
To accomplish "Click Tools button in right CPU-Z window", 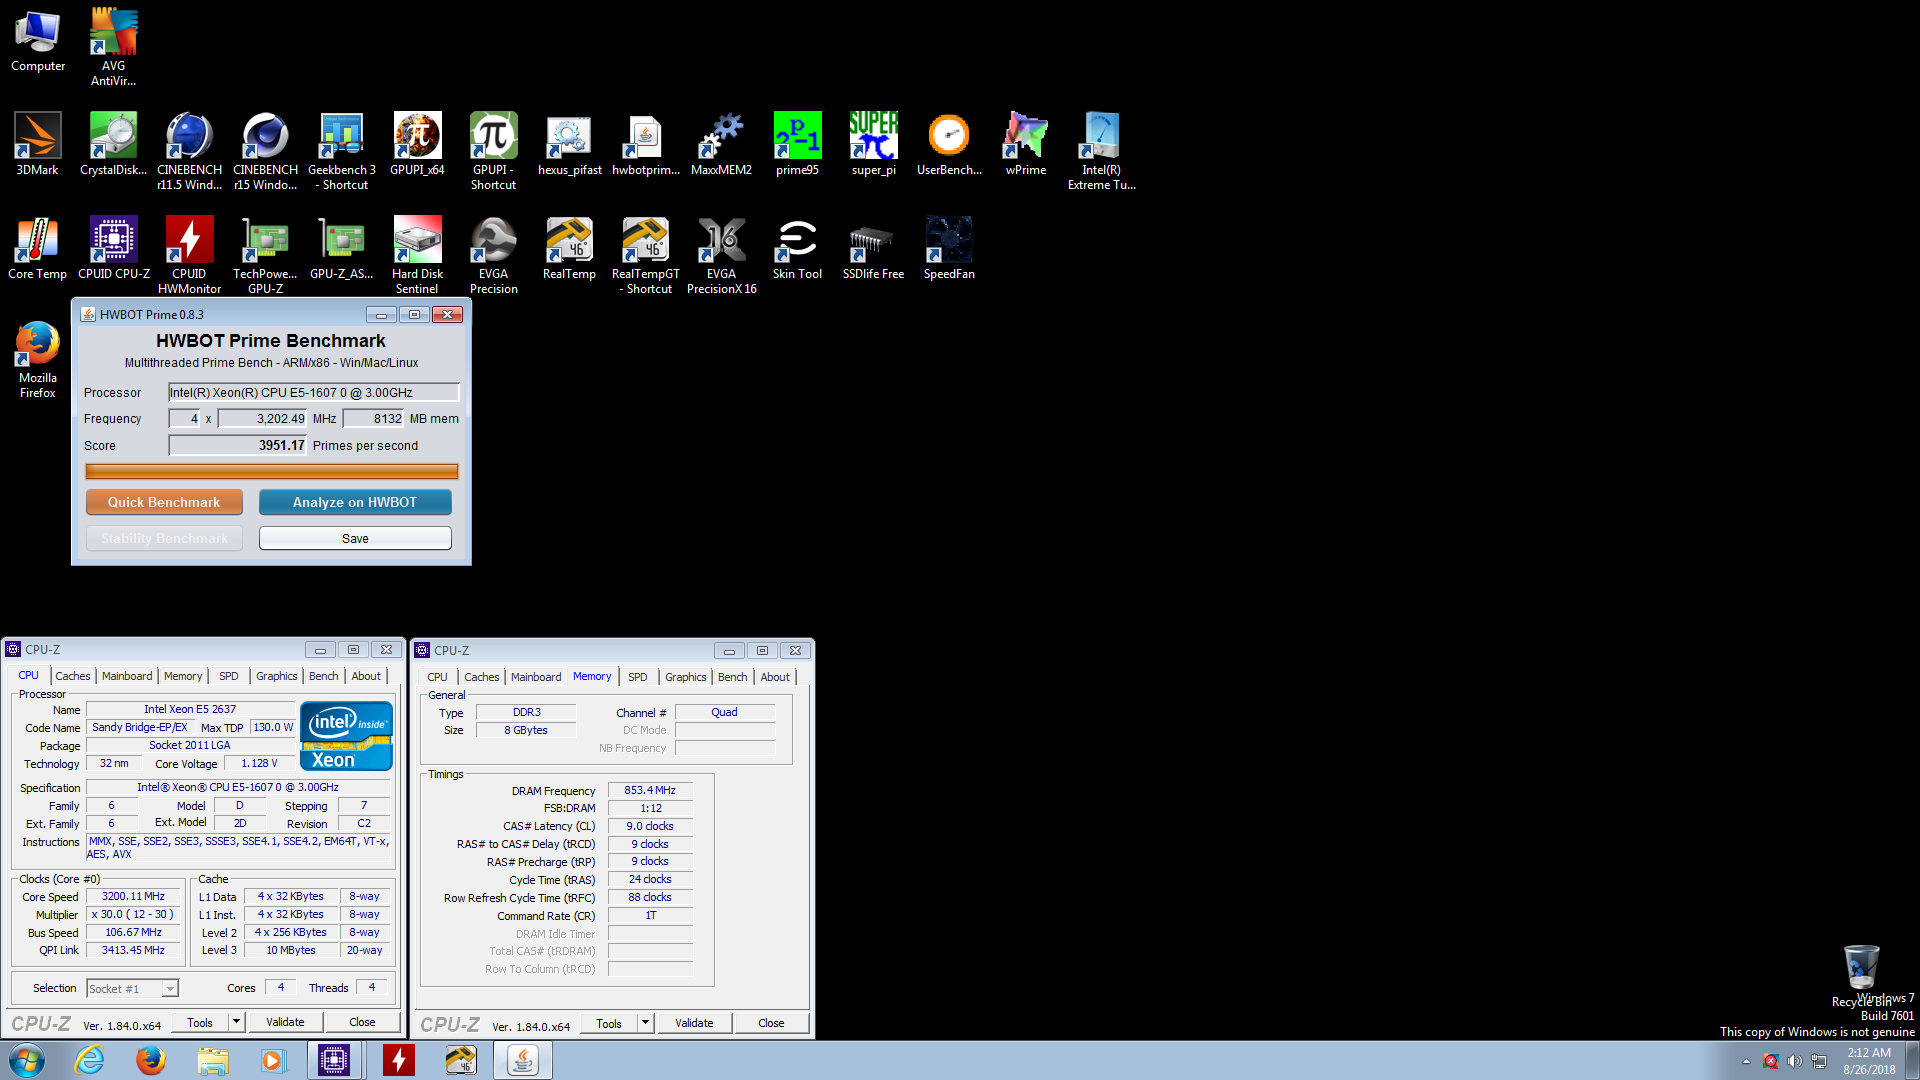I will pos(609,1023).
